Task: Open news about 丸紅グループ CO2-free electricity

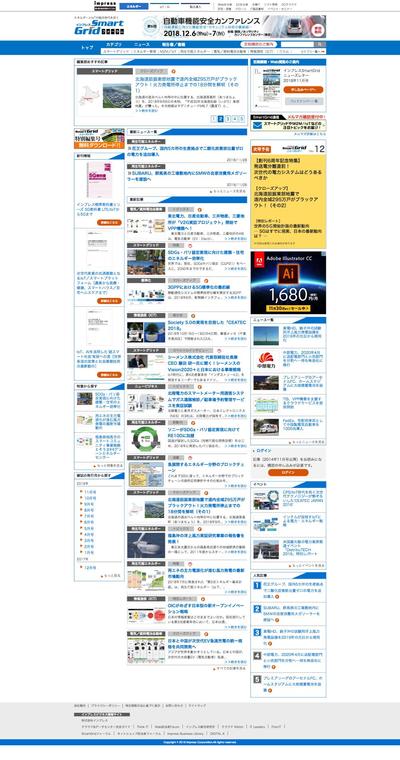Action: [187, 151]
